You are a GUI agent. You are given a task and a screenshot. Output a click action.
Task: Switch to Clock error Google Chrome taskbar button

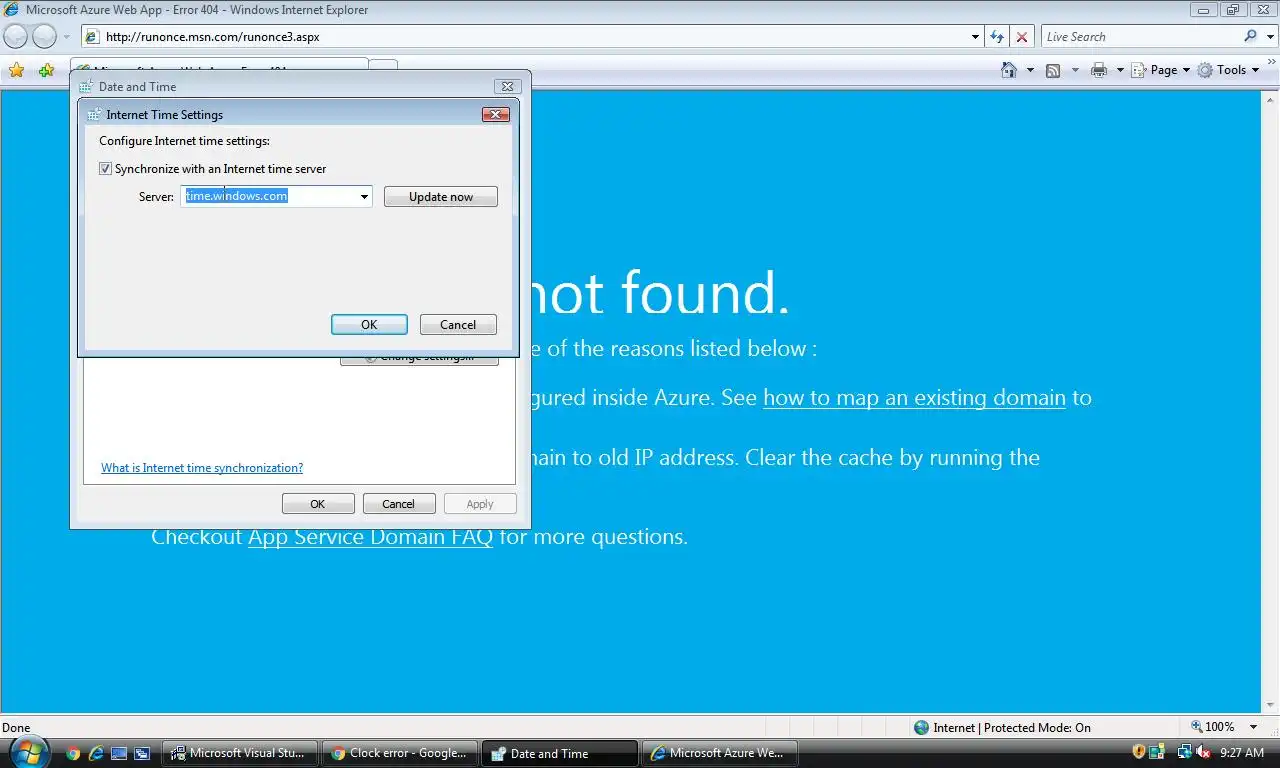point(400,753)
